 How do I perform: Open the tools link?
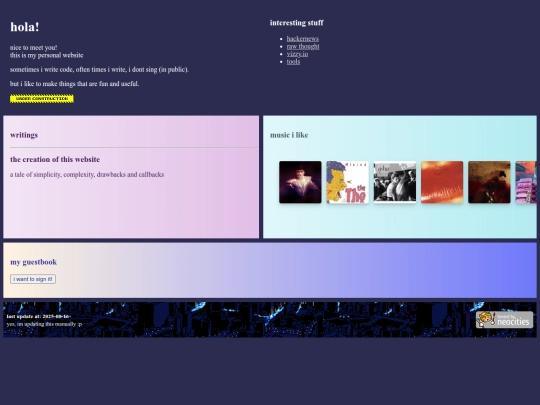(293, 62)
